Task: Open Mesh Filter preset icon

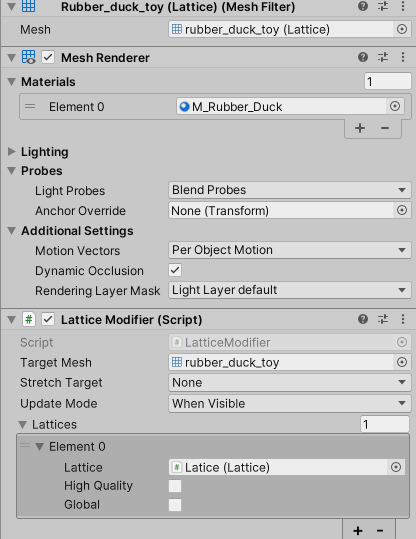Action: point(383,6)
